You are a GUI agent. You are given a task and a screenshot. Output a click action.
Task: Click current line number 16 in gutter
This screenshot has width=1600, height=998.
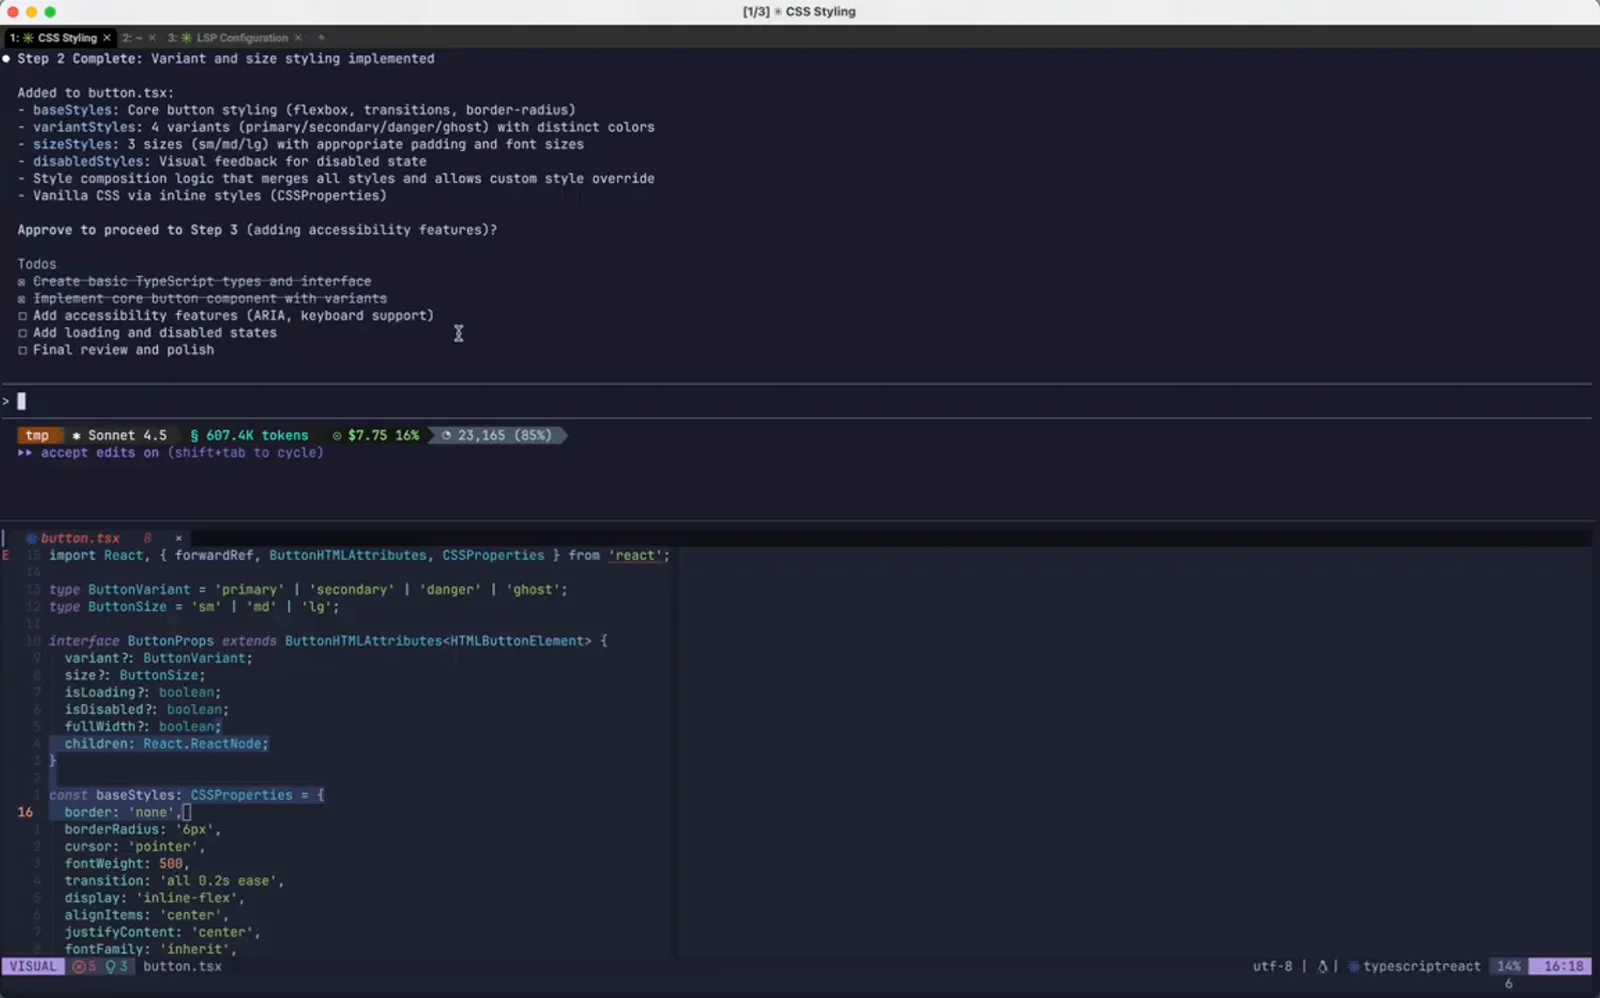(x=25, y=812)
